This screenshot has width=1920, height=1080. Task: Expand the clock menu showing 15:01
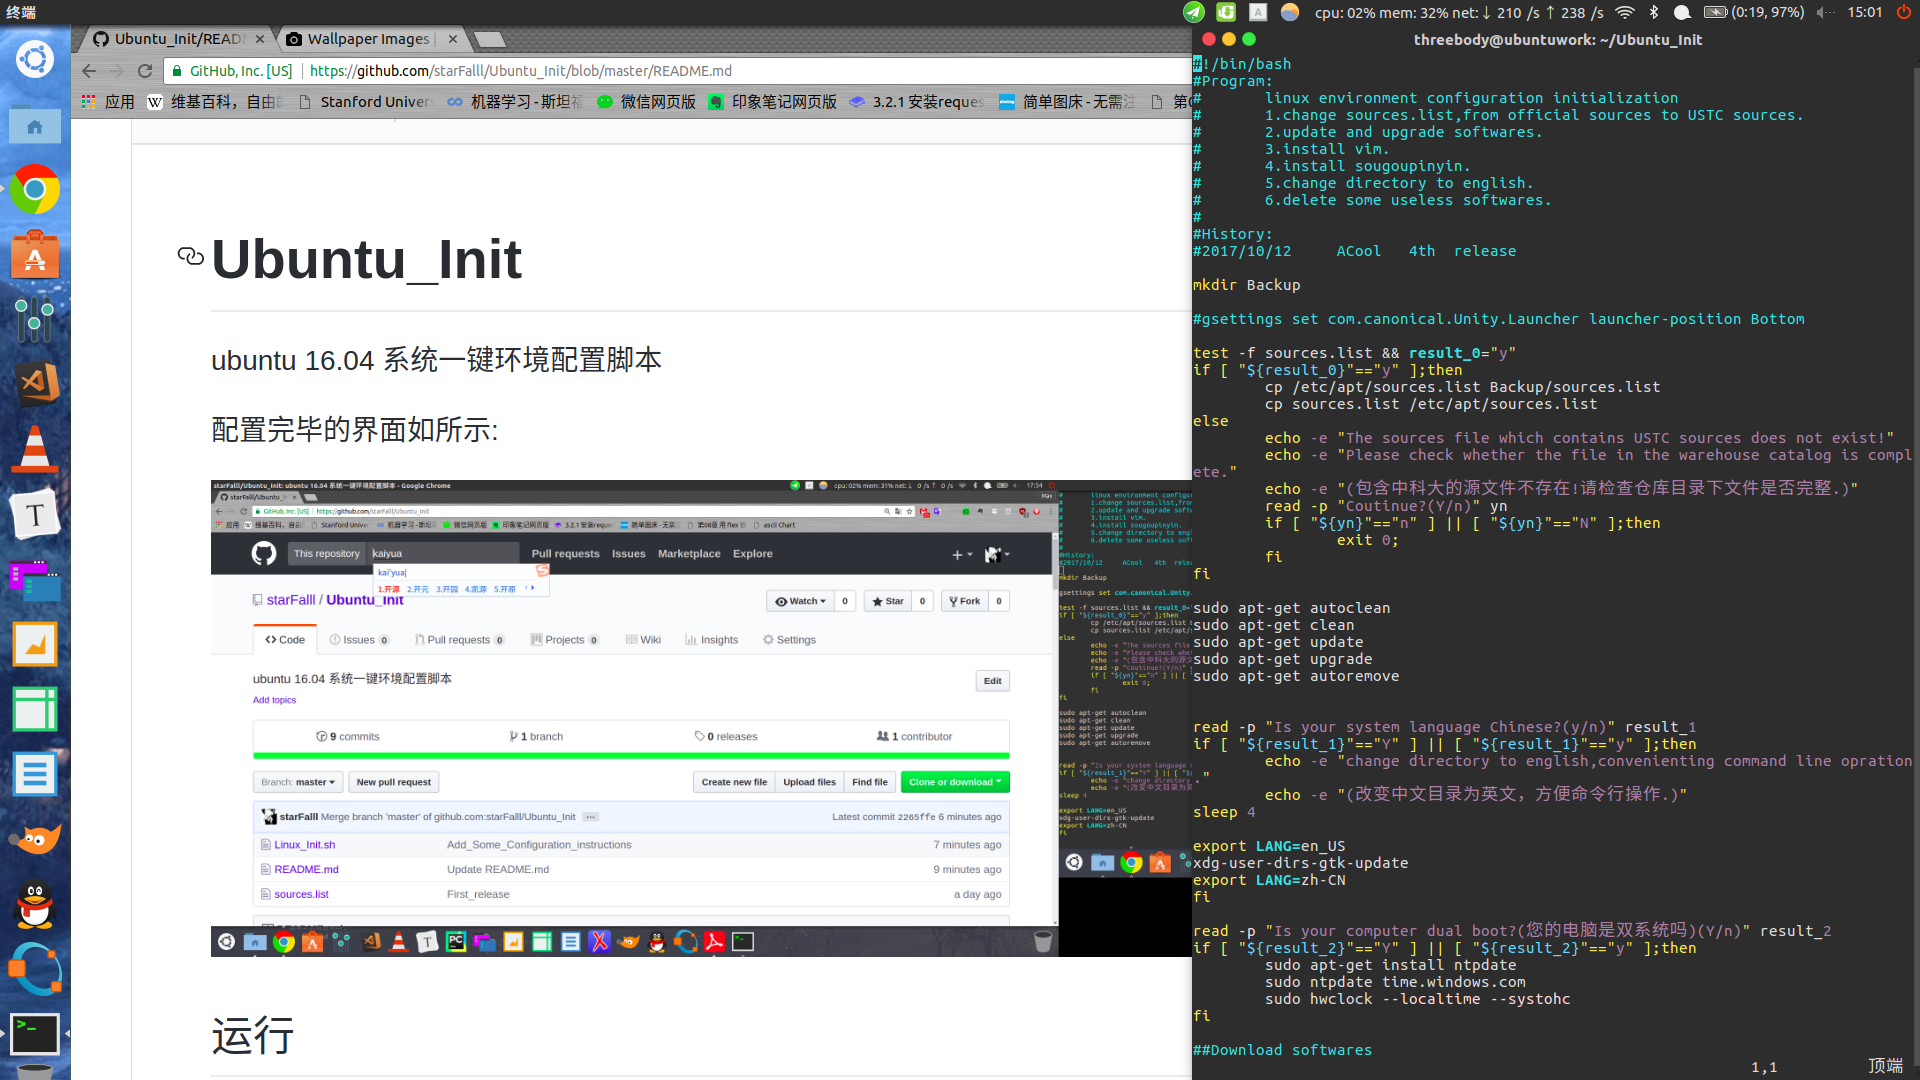tap(1864, 12)
